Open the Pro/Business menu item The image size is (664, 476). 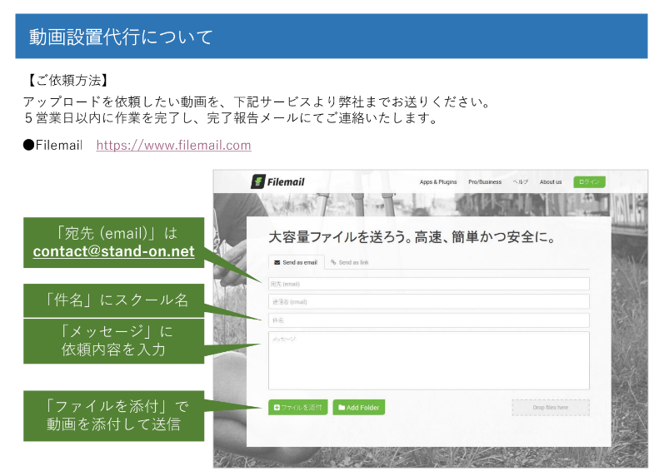(485, 182)
